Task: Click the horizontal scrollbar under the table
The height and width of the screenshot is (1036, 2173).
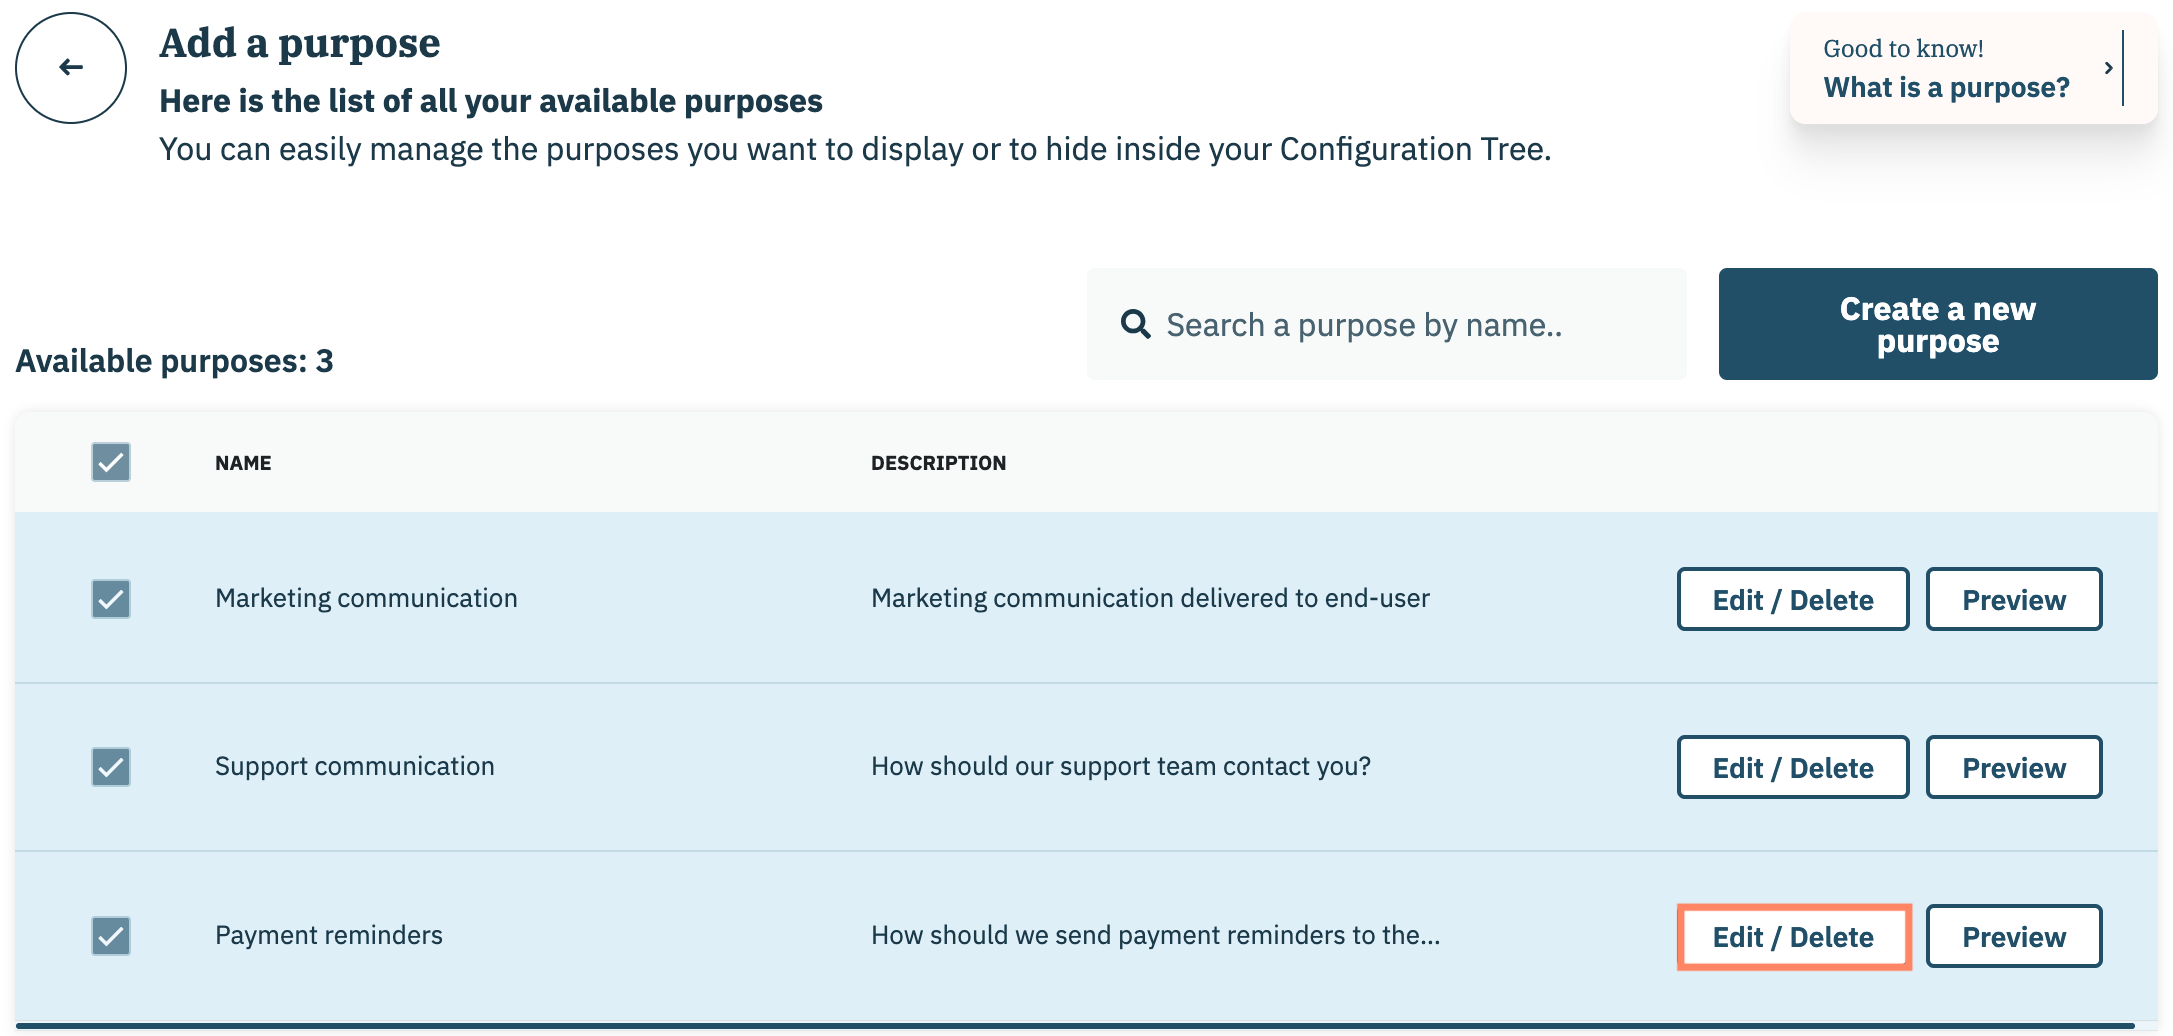Action: tap(1075, 1026)
